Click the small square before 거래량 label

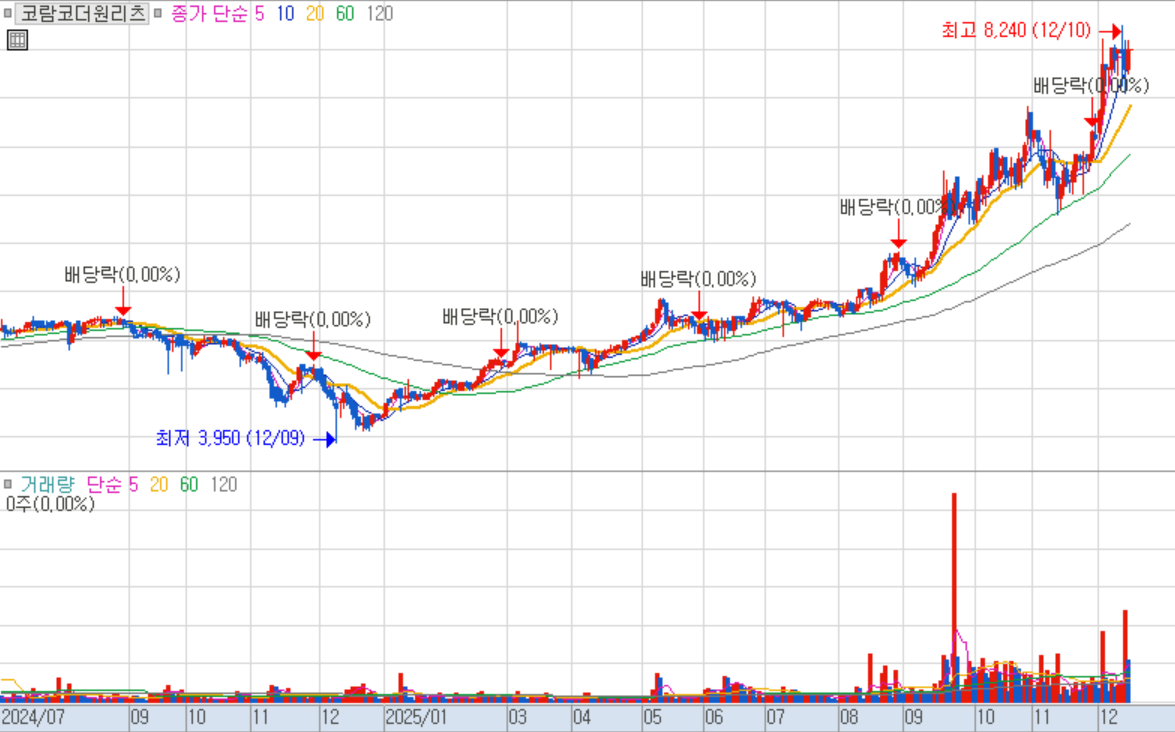pyautogui.click(x=9, y=485)
